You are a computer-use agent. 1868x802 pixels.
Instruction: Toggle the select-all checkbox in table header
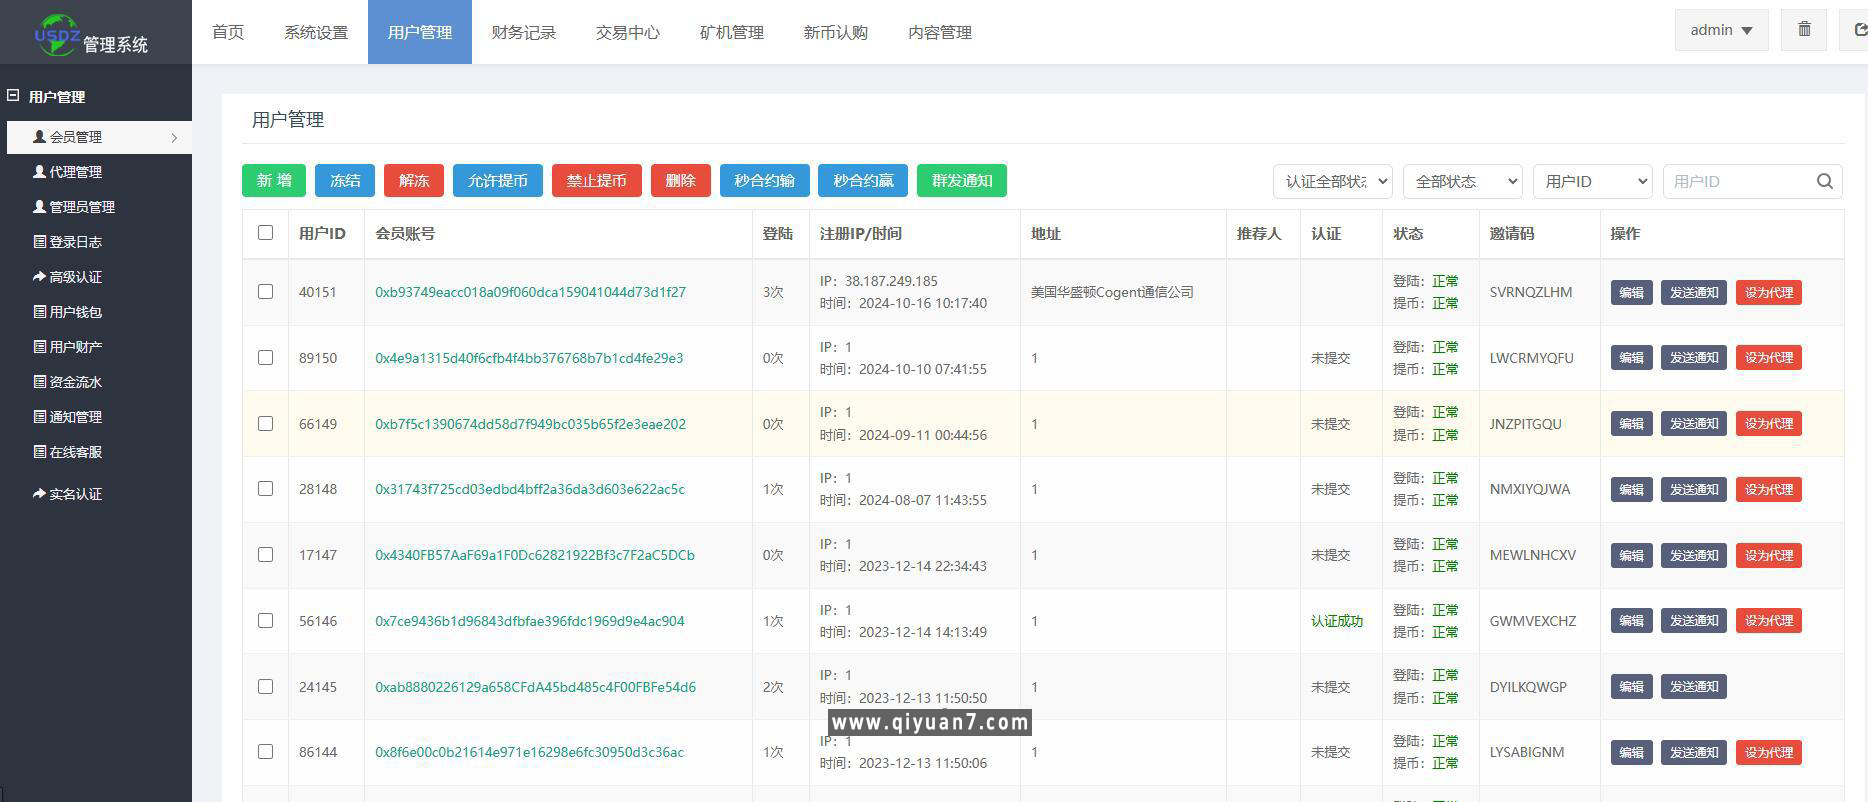tap(265, 233)
